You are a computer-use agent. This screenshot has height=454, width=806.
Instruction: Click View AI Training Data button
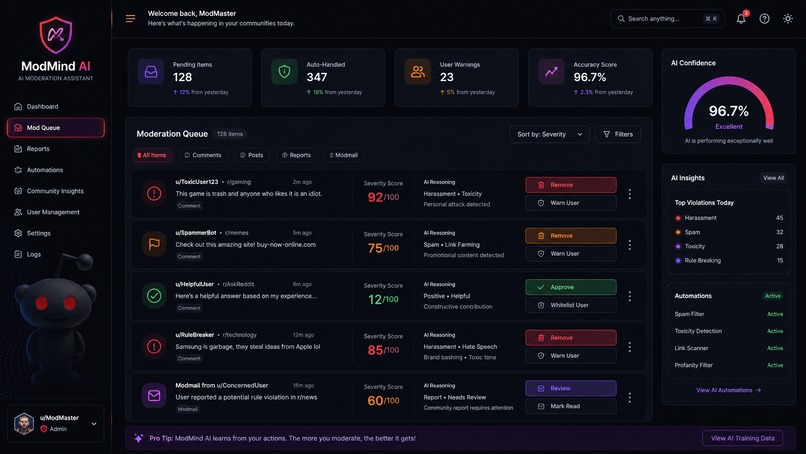pyautogui.click(x=742, y=438)
